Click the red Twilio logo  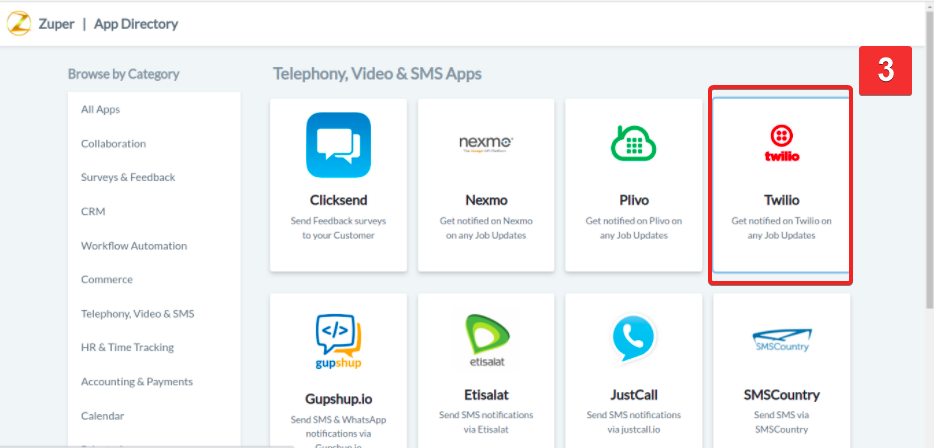point(781,143)
